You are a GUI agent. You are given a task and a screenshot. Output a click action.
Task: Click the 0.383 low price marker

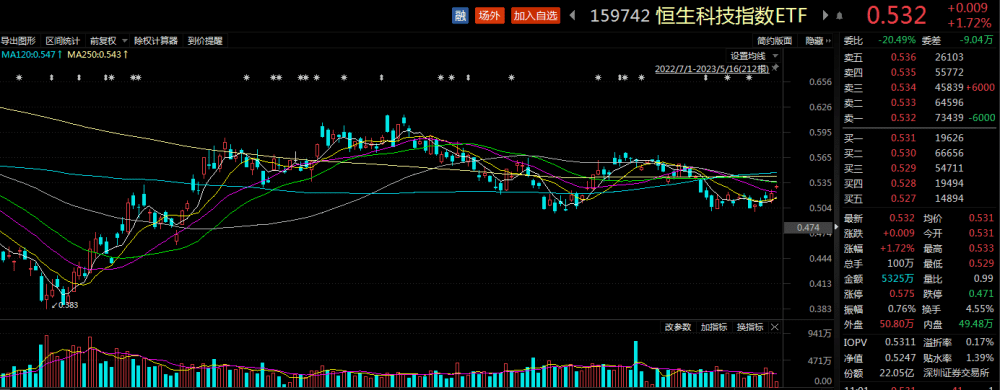point(66,306)
